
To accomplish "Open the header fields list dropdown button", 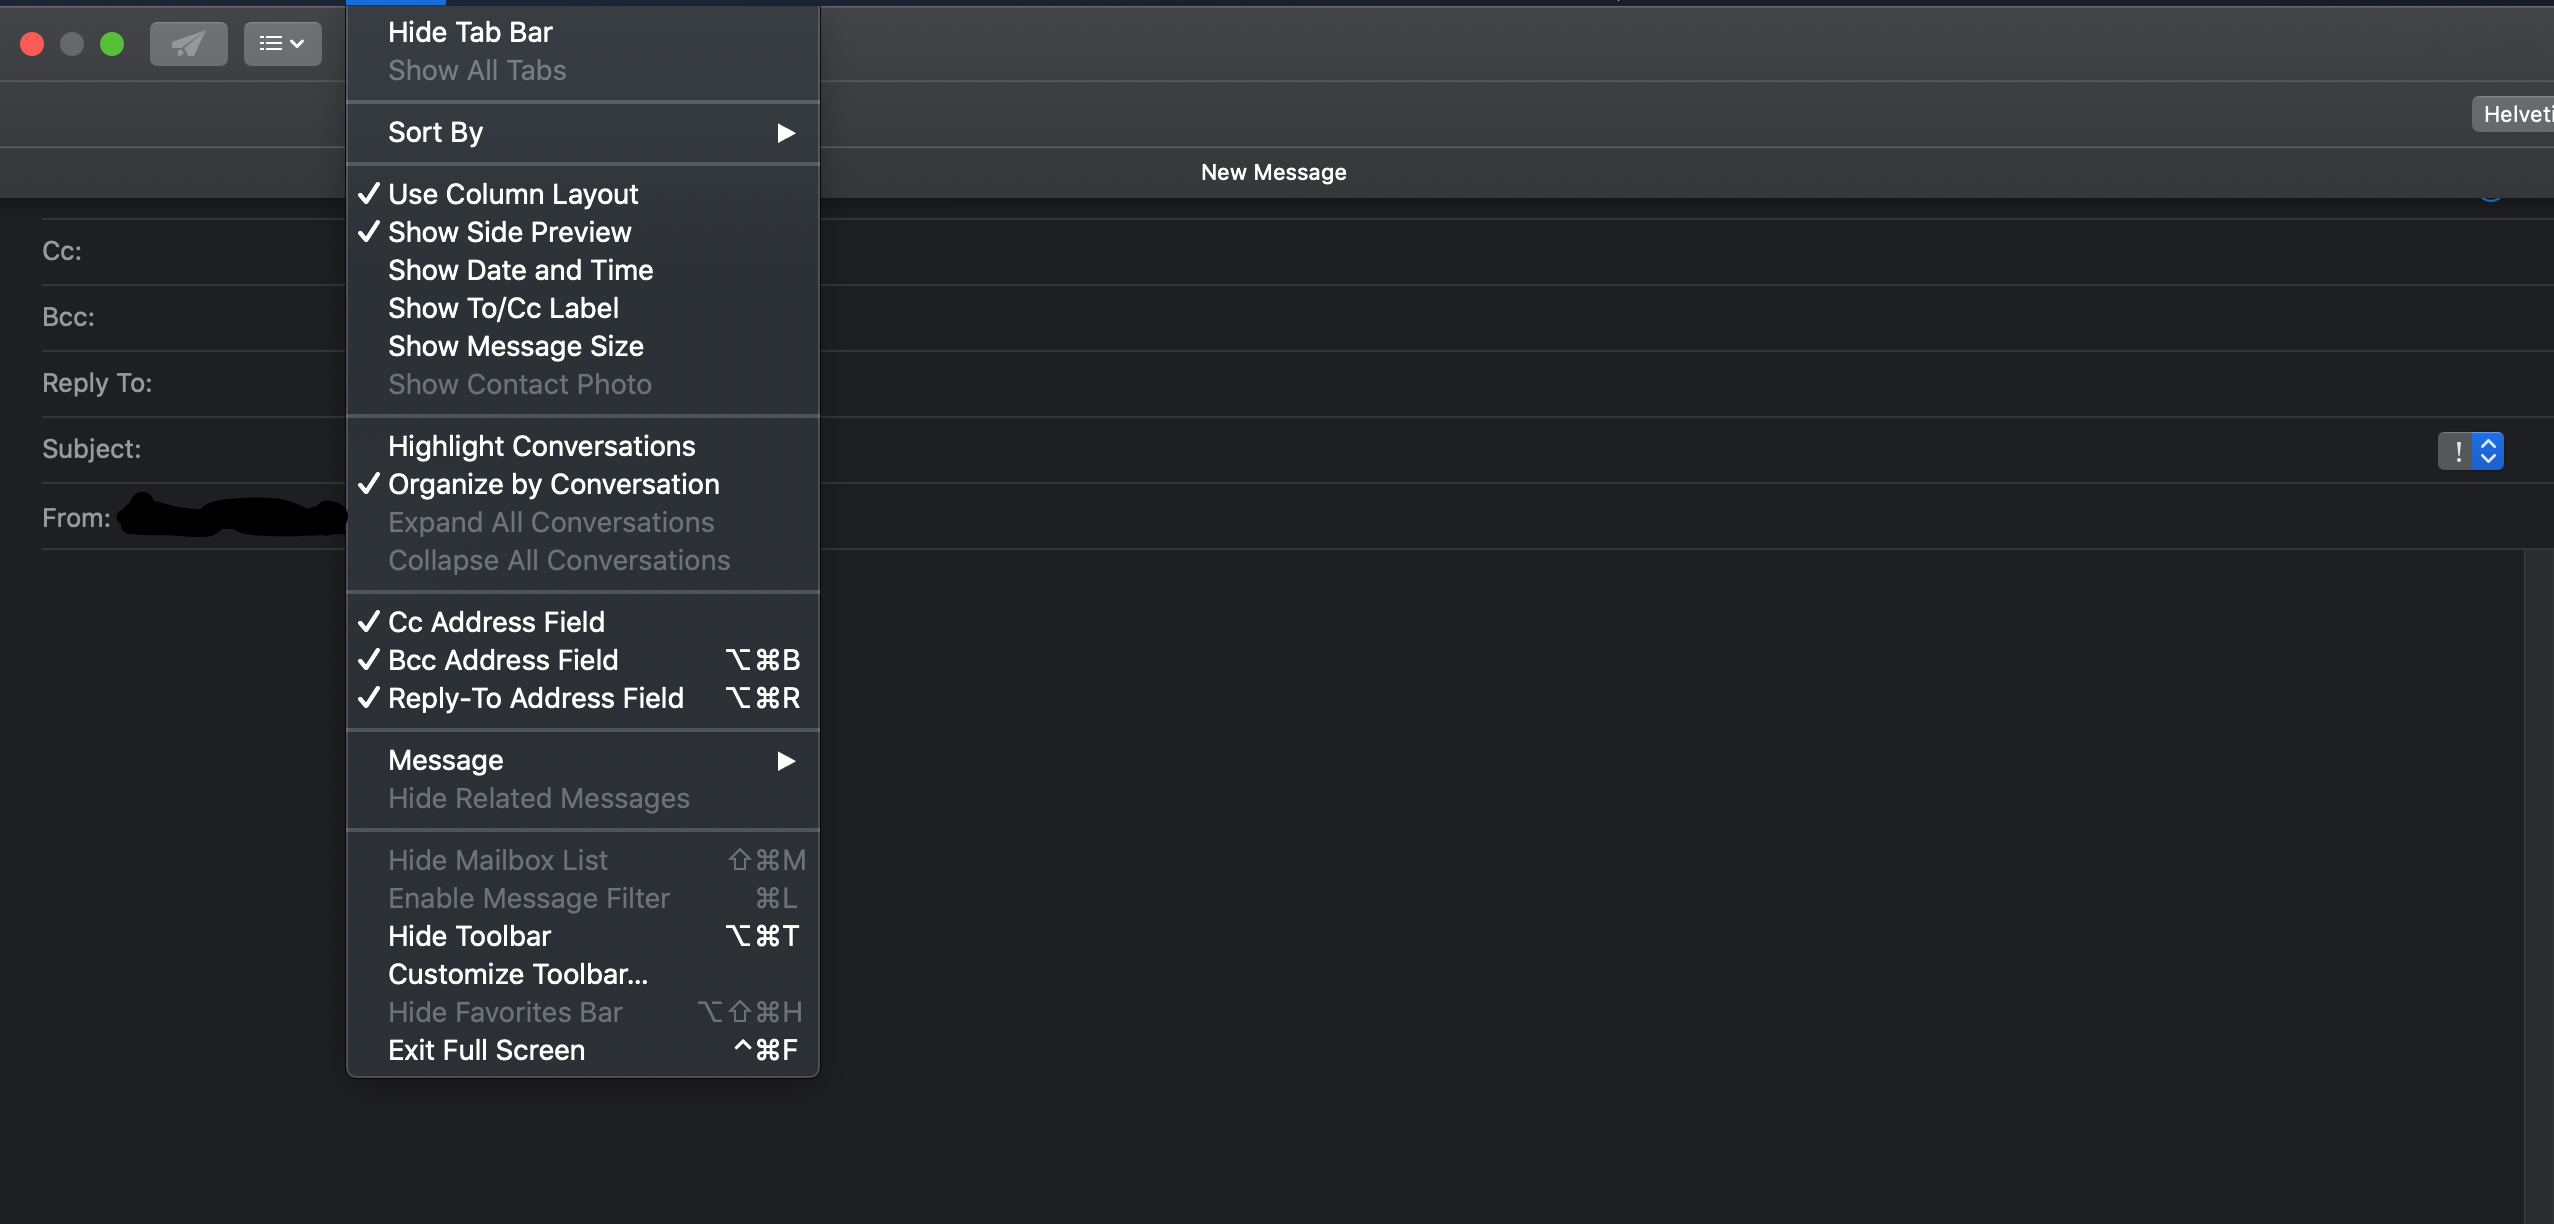I will 282,44.
